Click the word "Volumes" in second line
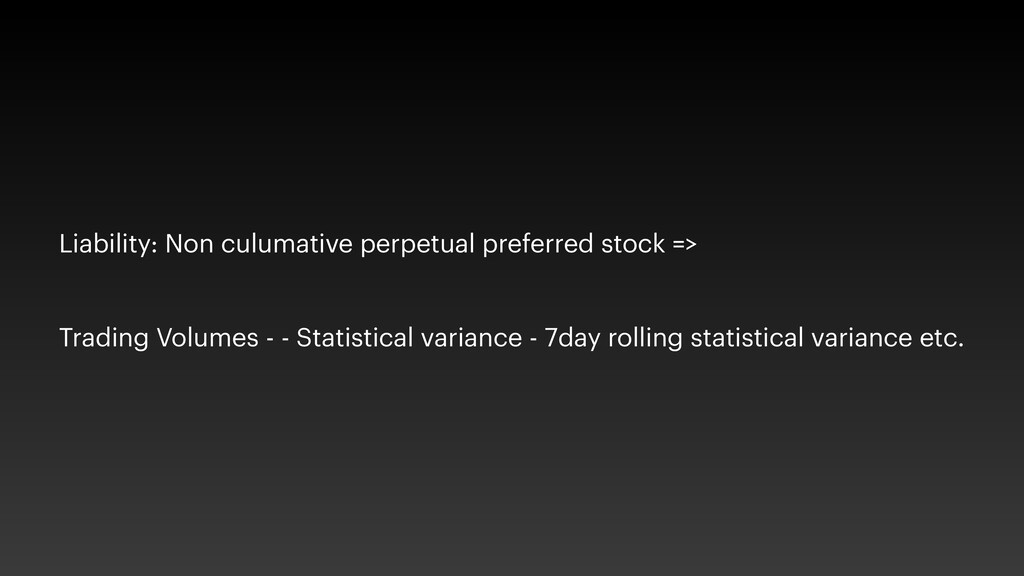 (205, 339)
